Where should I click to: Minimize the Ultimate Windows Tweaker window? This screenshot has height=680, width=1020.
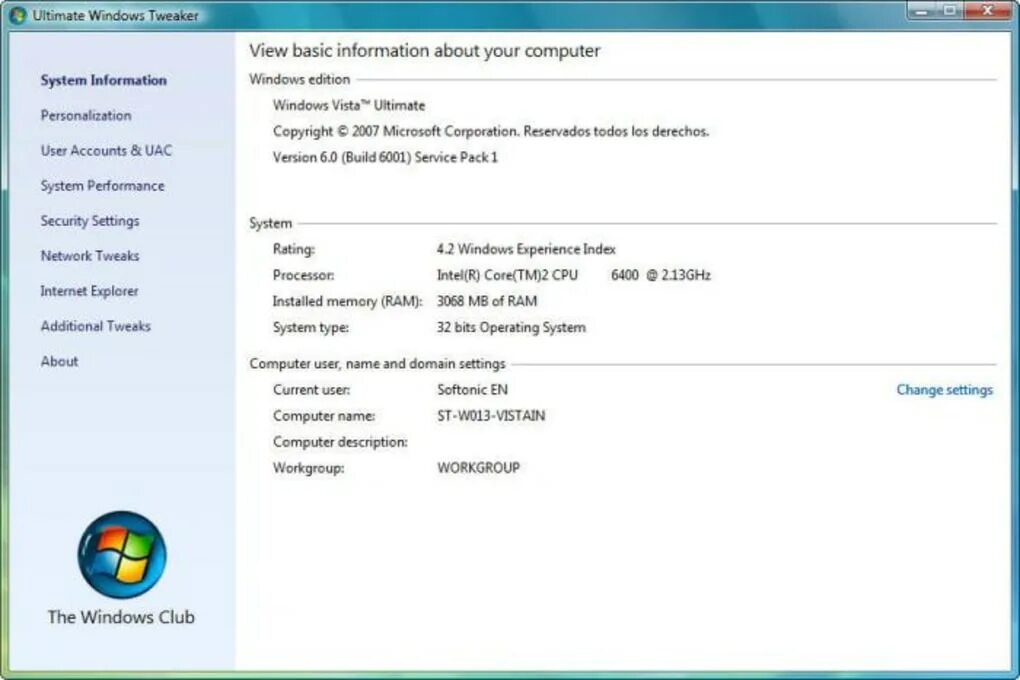921,10
